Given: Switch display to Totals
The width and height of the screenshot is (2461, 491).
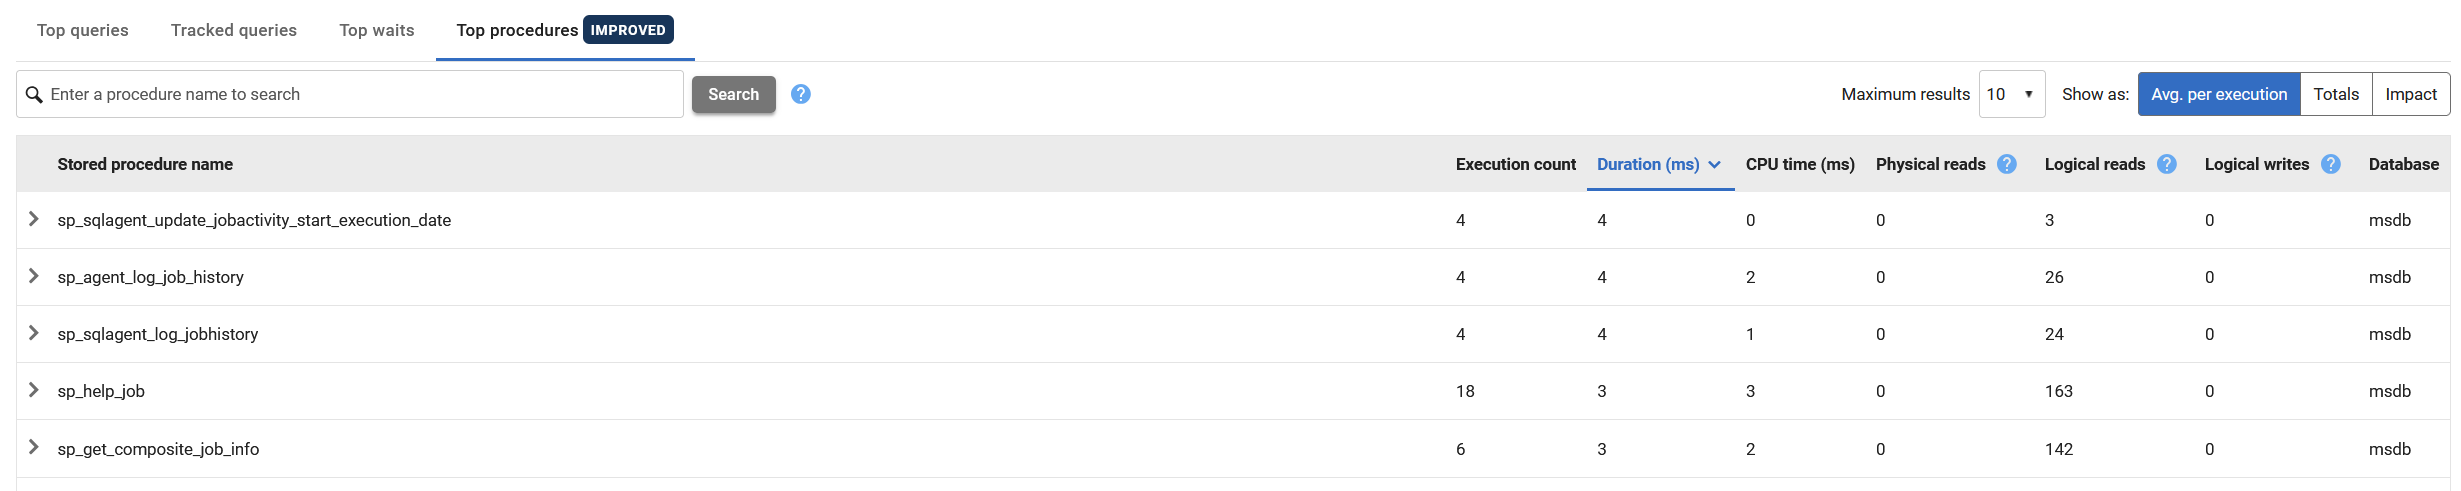Looking at the screenshot, I should click(x=2336, y=94).
